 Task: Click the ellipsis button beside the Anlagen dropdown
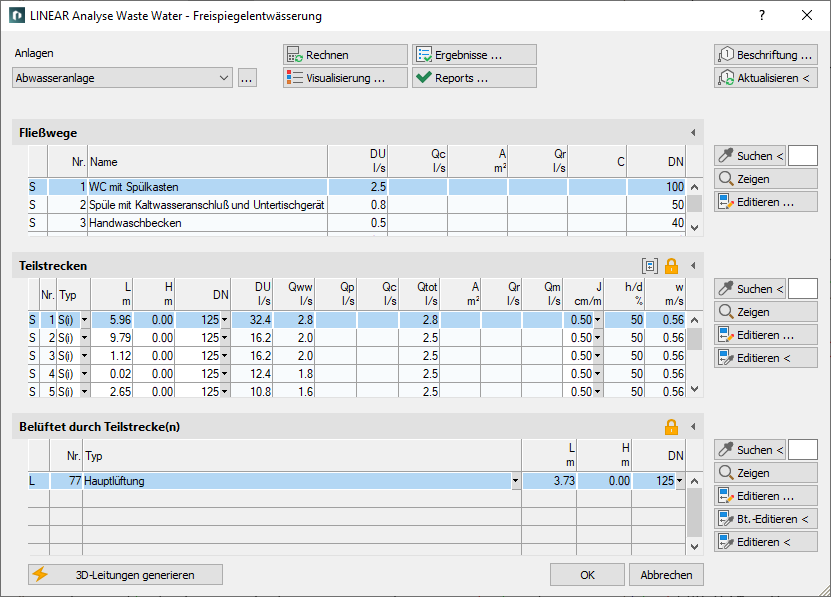pyautogui.click(x=247, y=78)
